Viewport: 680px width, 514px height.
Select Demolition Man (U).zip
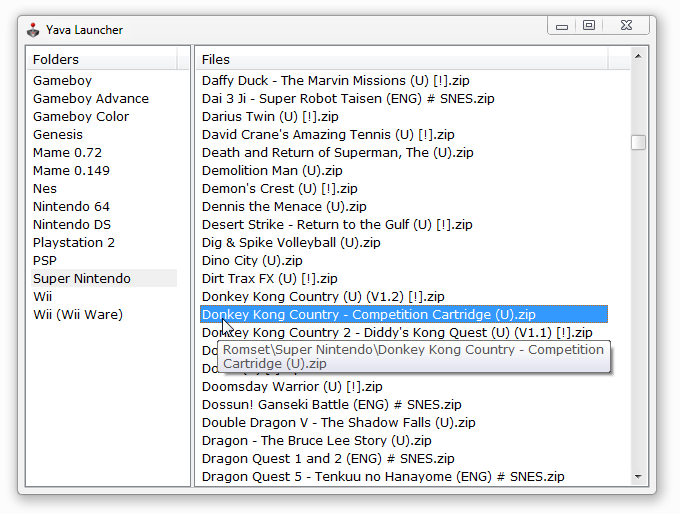[x=272, y=170]
